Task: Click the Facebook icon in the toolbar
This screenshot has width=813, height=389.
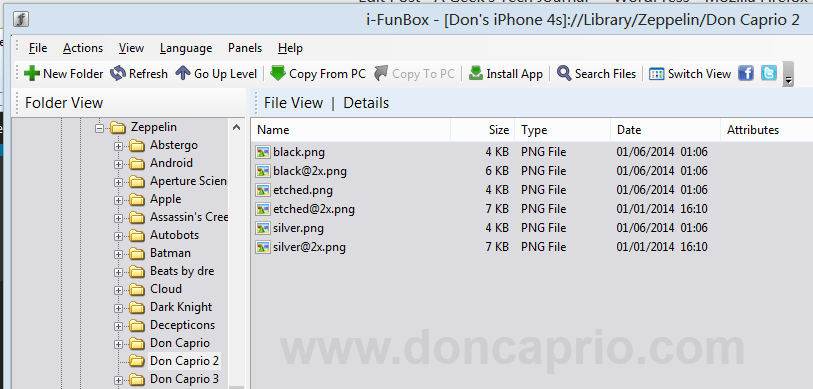Action: (x=746, y=73)
